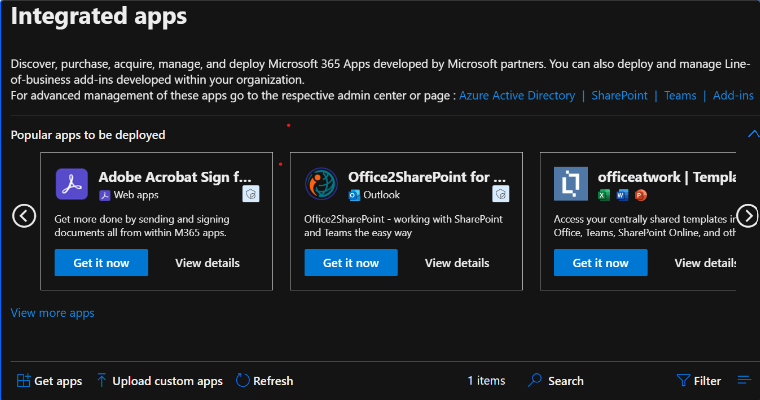Click the Adobe Acrobat Sign title

click(x=175, y=177)
